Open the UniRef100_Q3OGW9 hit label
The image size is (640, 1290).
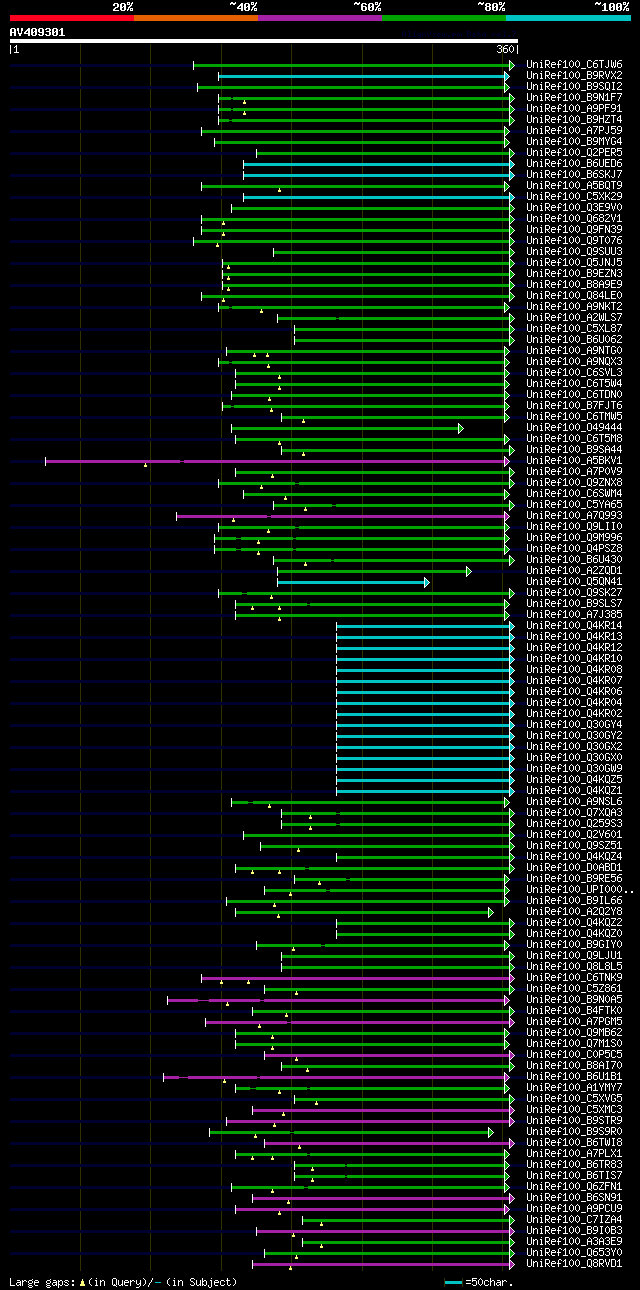pos(573,769)
